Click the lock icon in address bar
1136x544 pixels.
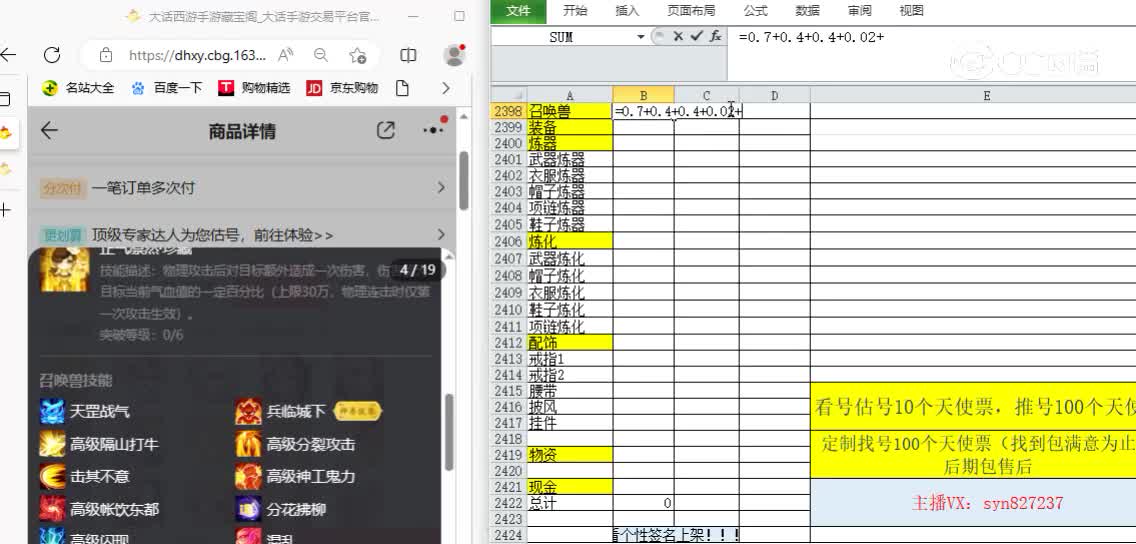click(x=106, y=55)
